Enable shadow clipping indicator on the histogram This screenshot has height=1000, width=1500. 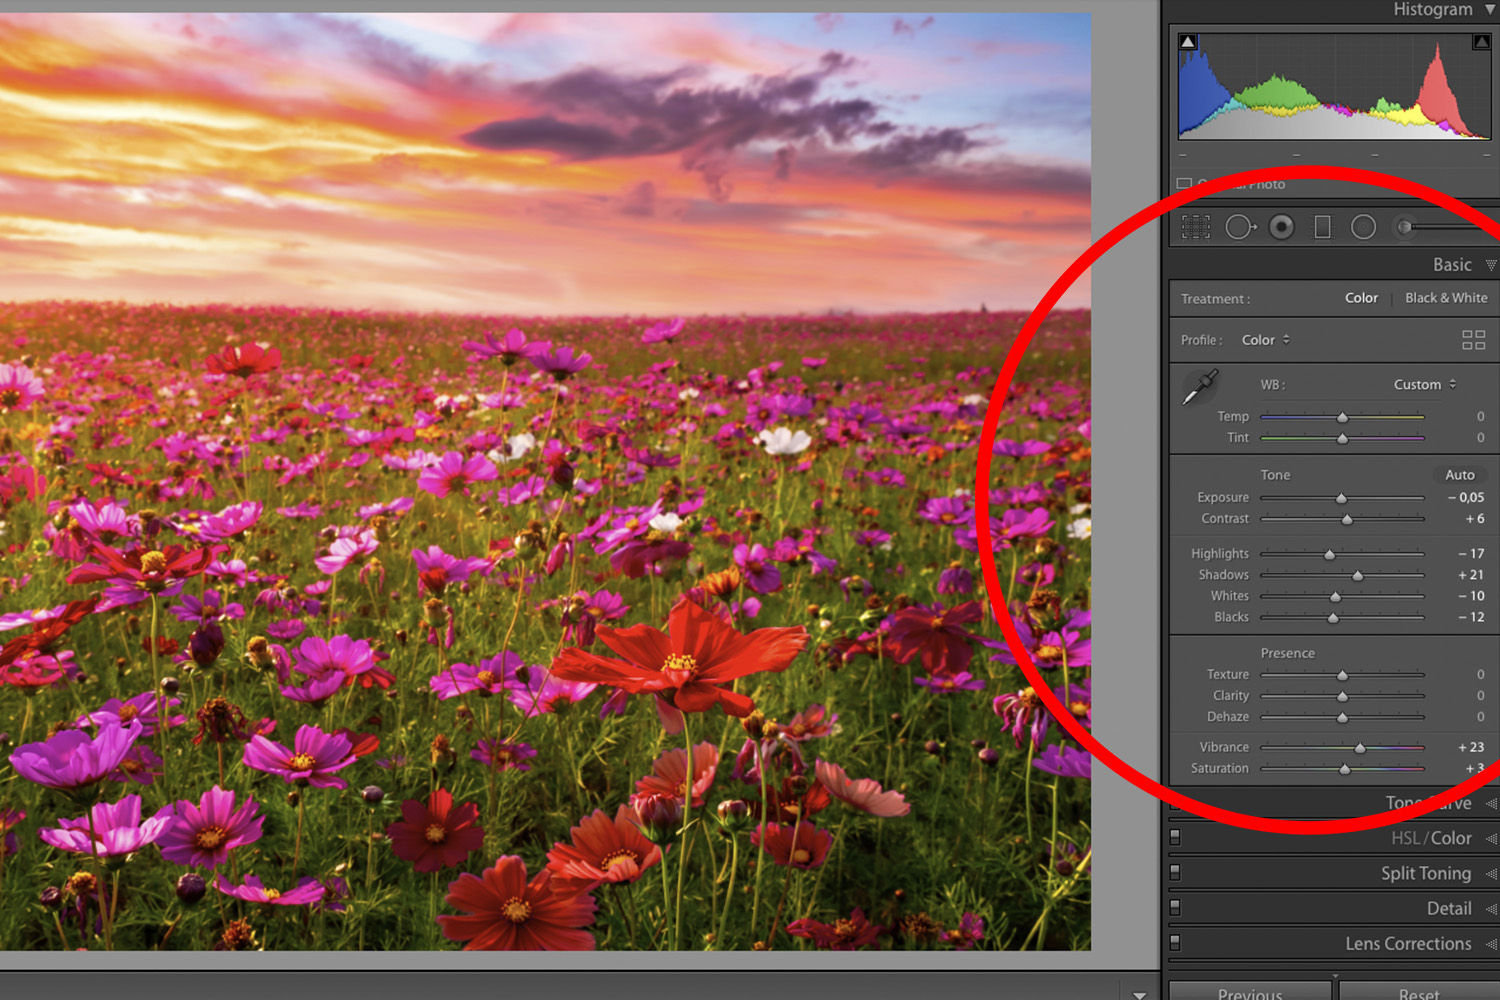tap(1187, 41)
